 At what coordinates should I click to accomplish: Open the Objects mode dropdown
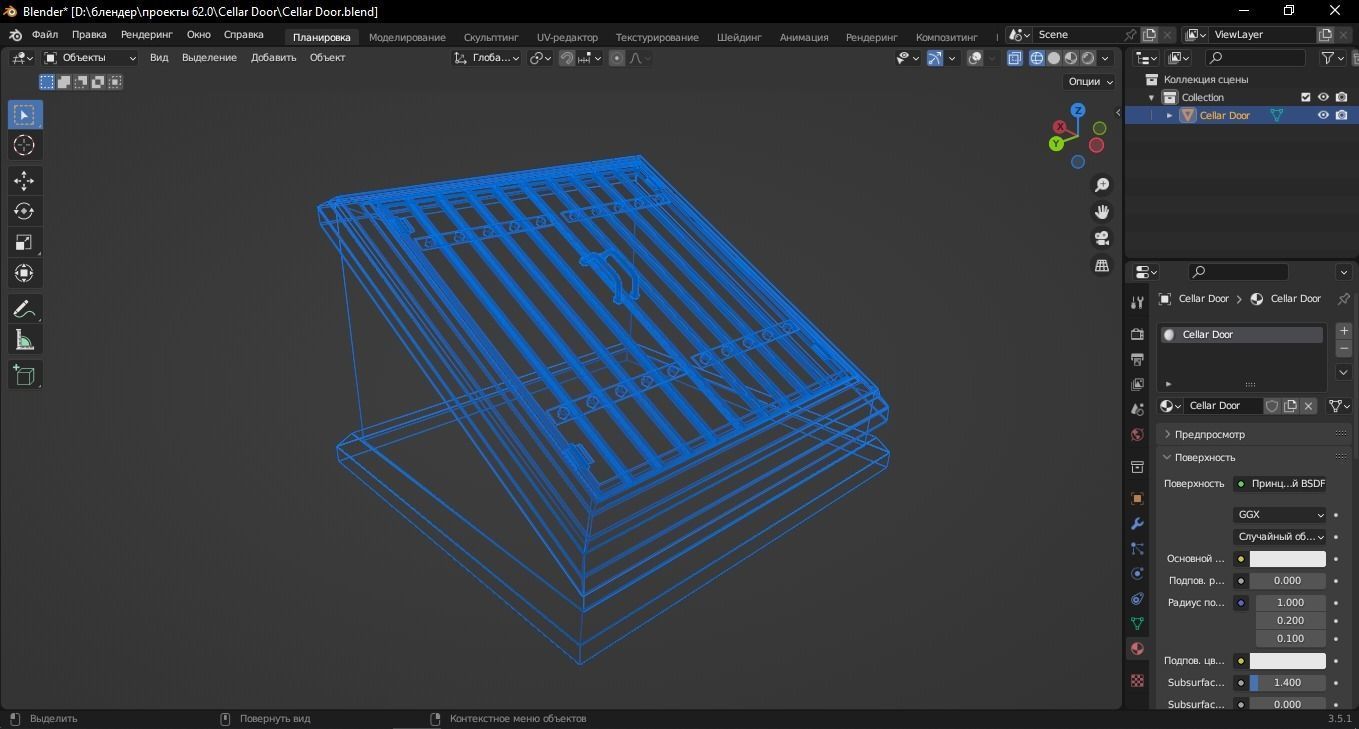pyautogui.click(x=90, y=58)
